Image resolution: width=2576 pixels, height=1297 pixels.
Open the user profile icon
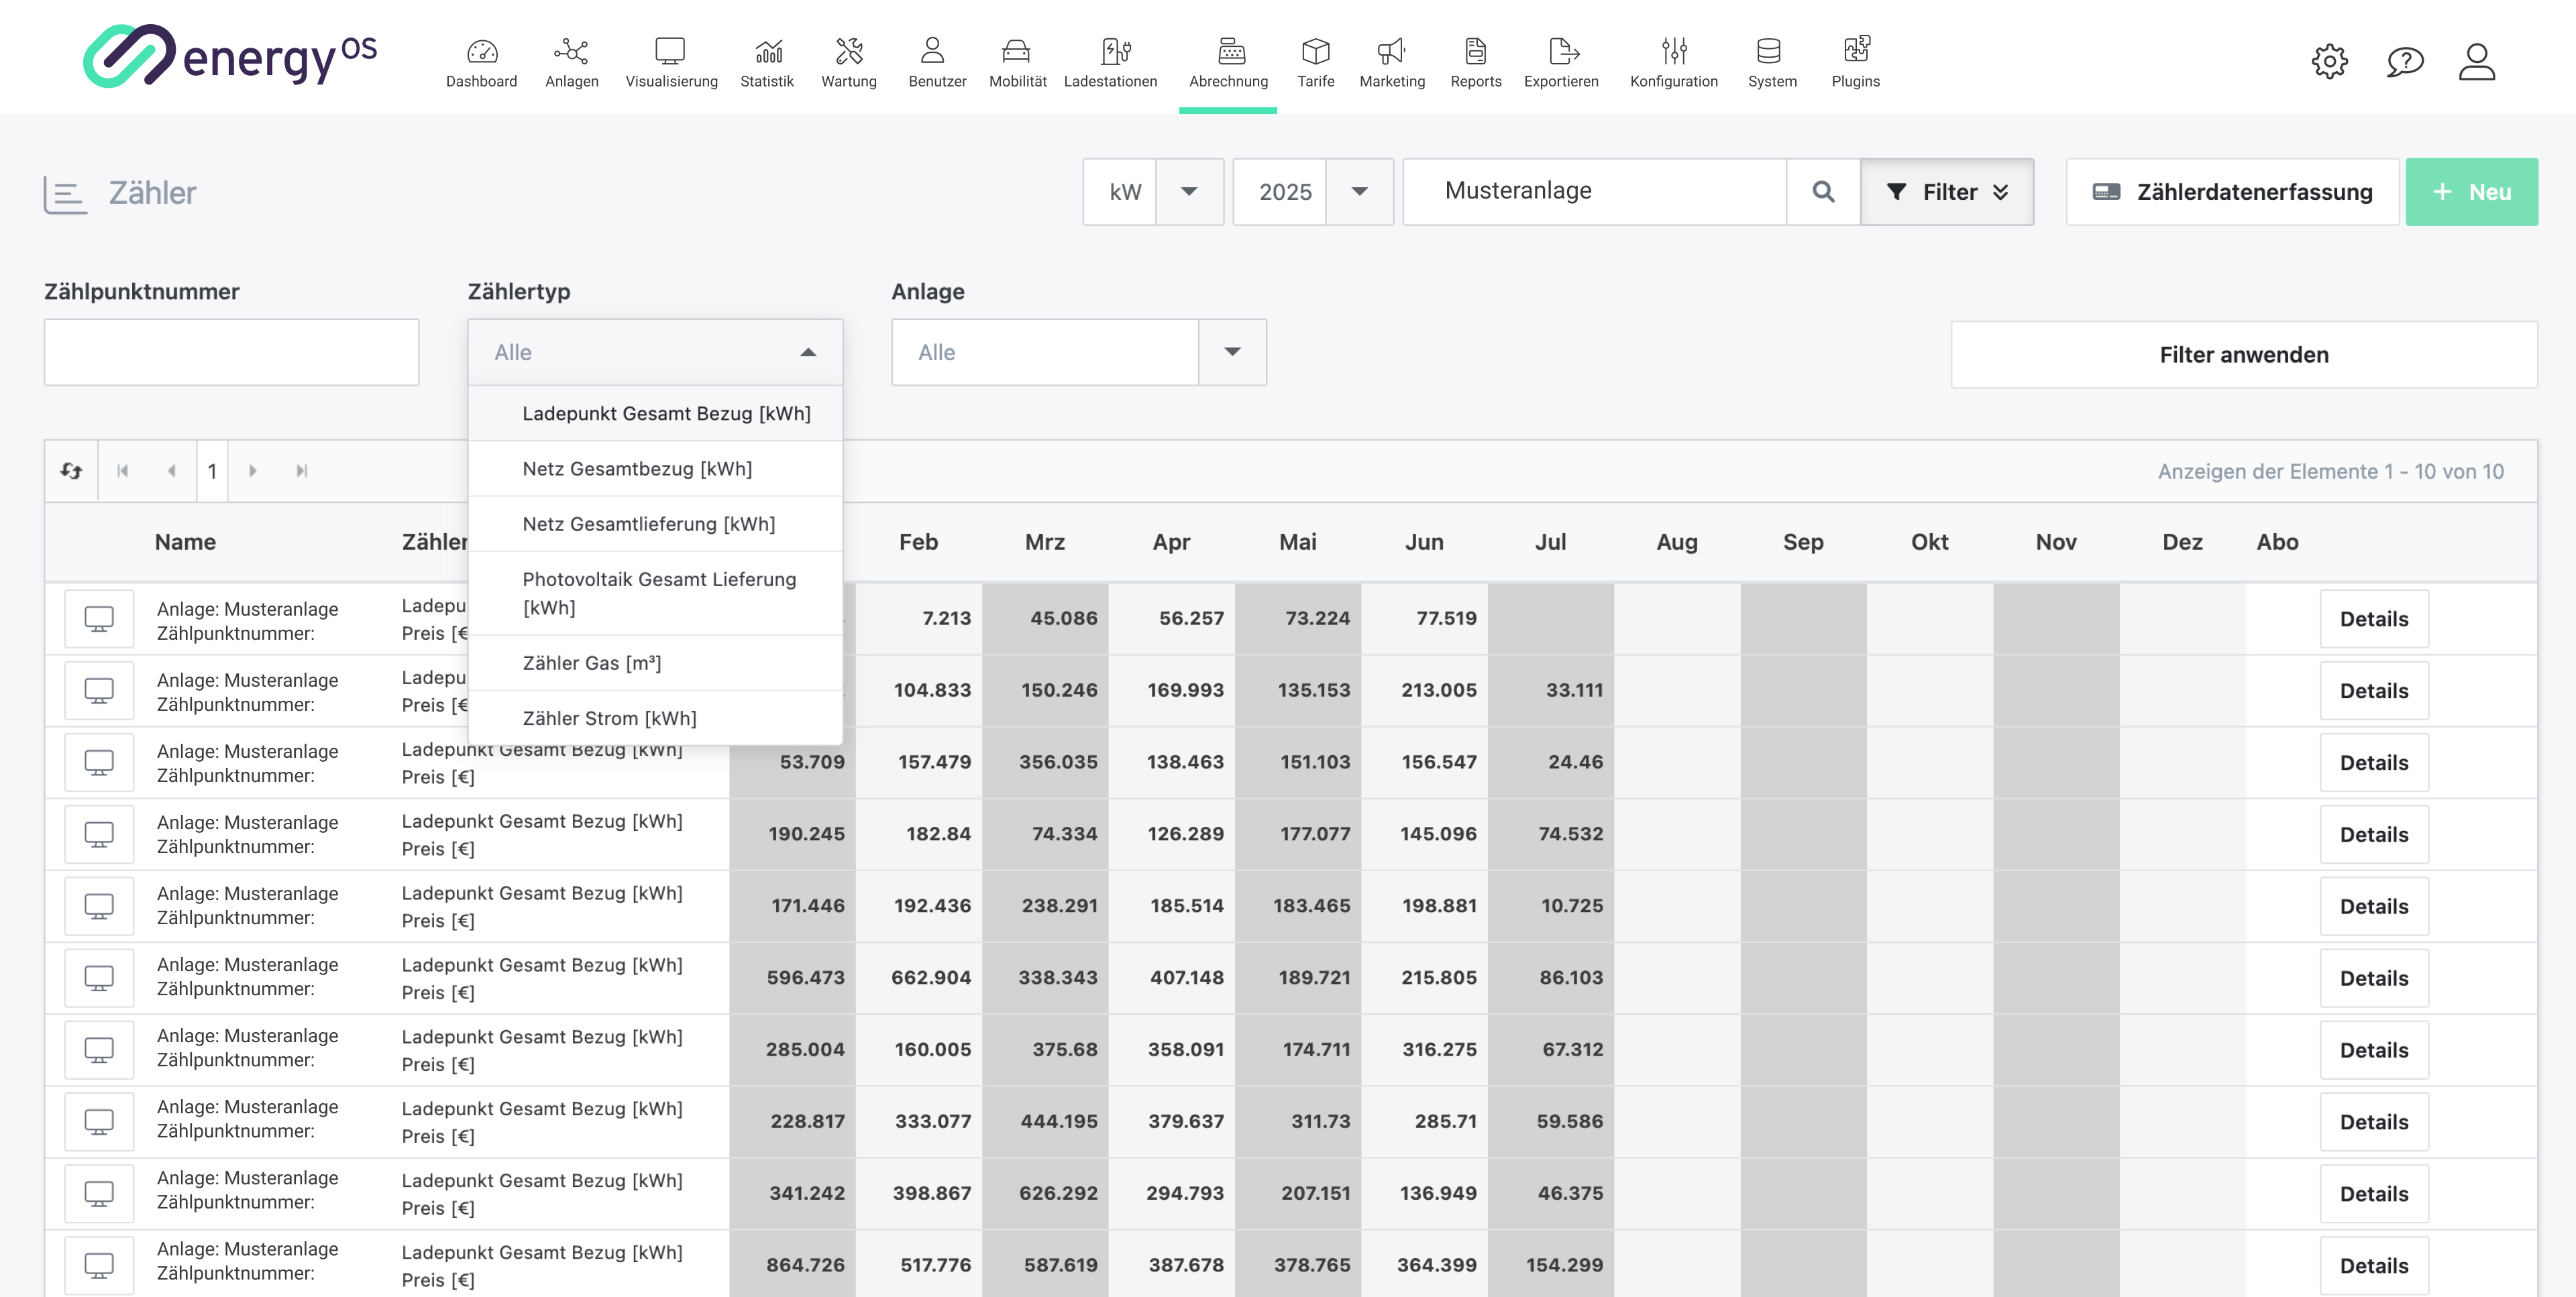(2477, 62)
